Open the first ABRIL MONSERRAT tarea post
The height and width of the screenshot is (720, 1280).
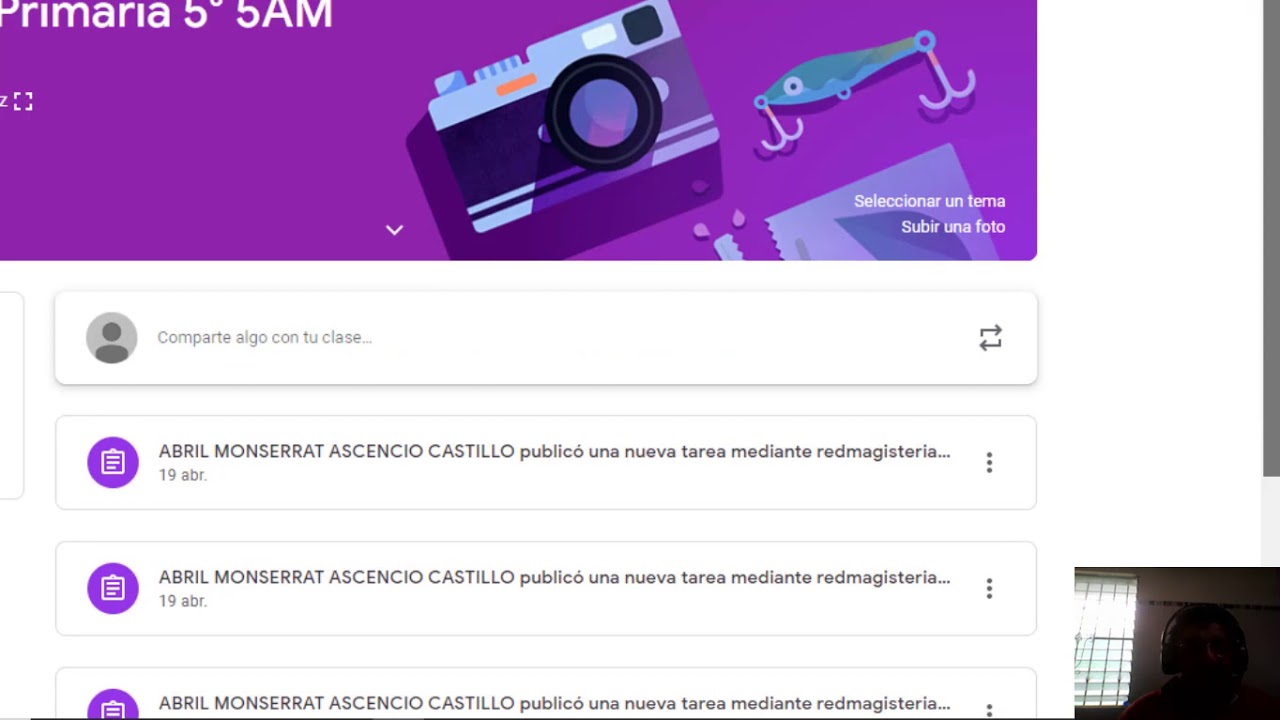546,462
